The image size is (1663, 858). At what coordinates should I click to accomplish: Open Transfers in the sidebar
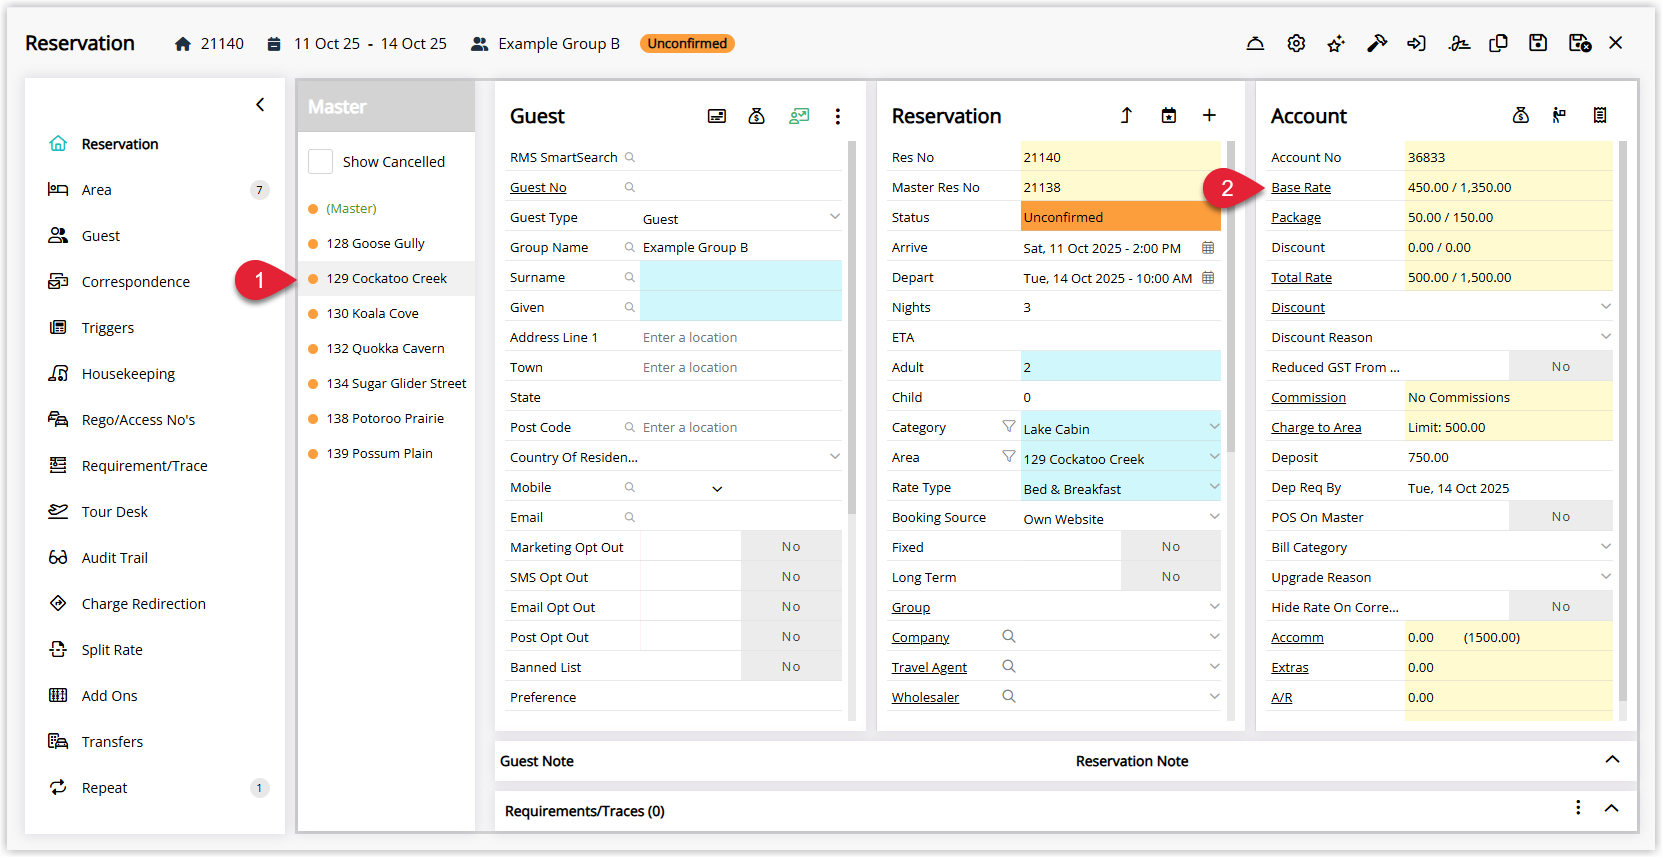(x=112, y=742)
